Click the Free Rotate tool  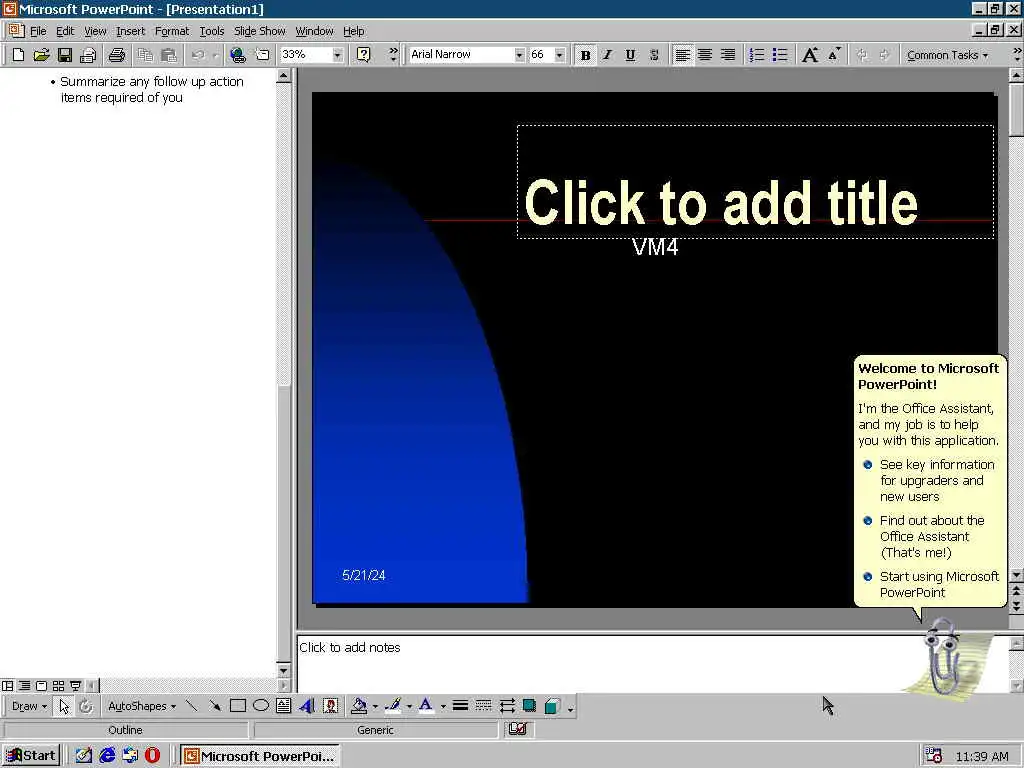(x=86, y=706)
